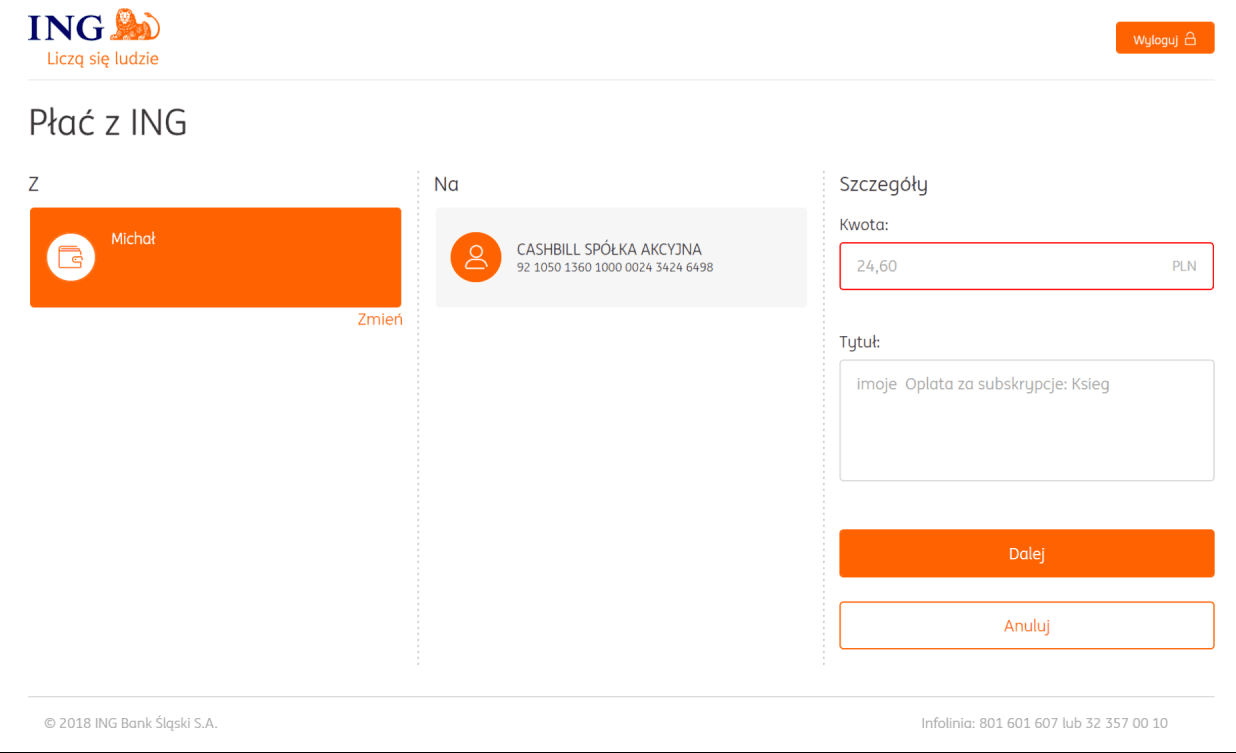Cancel the payment with Anuluj
1236x753 pixels.
1027,626
